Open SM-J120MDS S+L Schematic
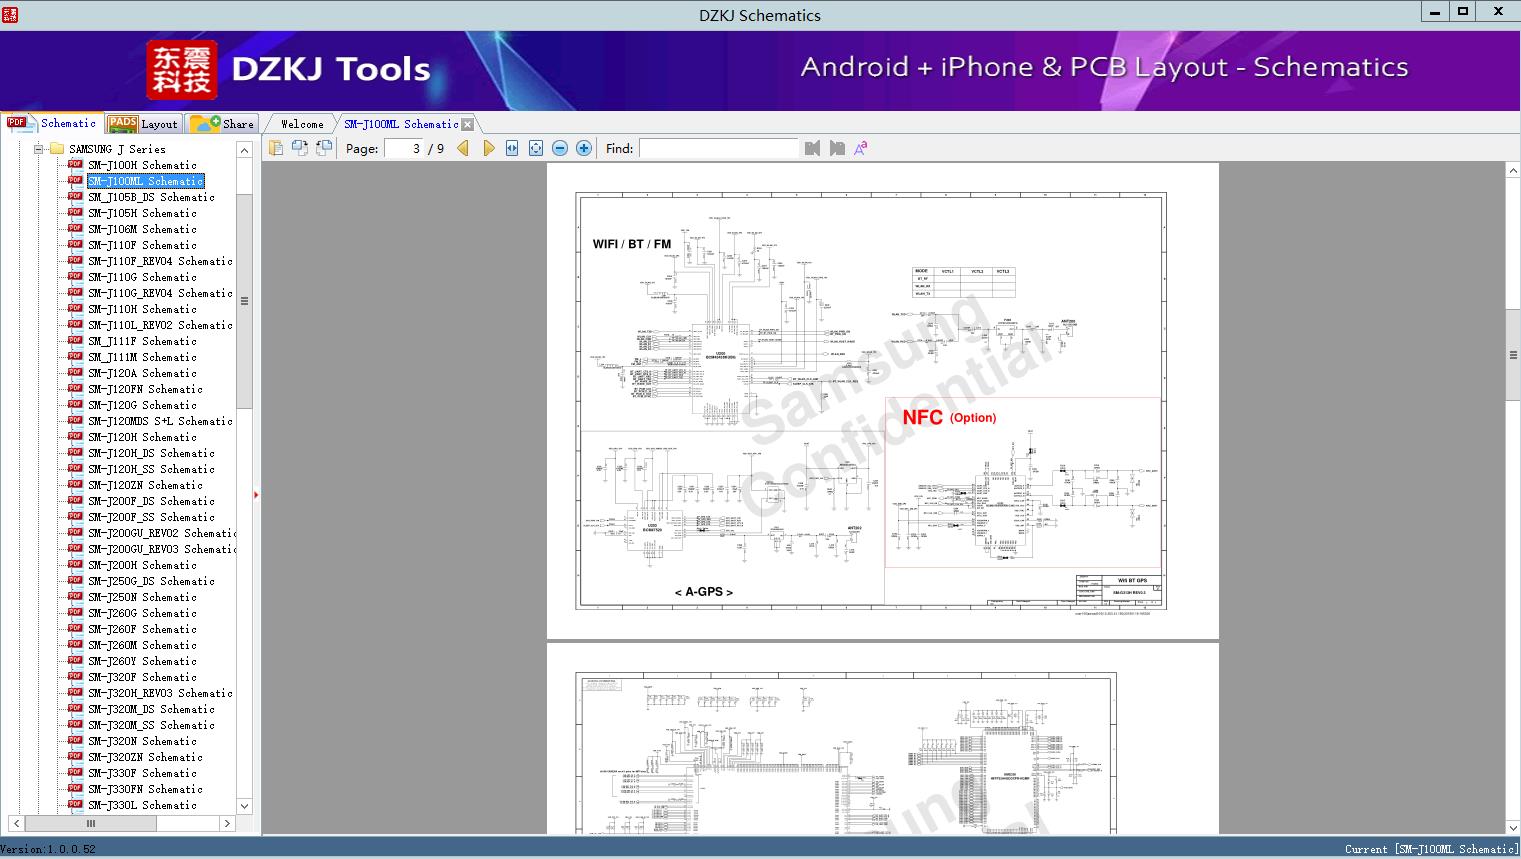1521x859 pixels. coord(160,421)
